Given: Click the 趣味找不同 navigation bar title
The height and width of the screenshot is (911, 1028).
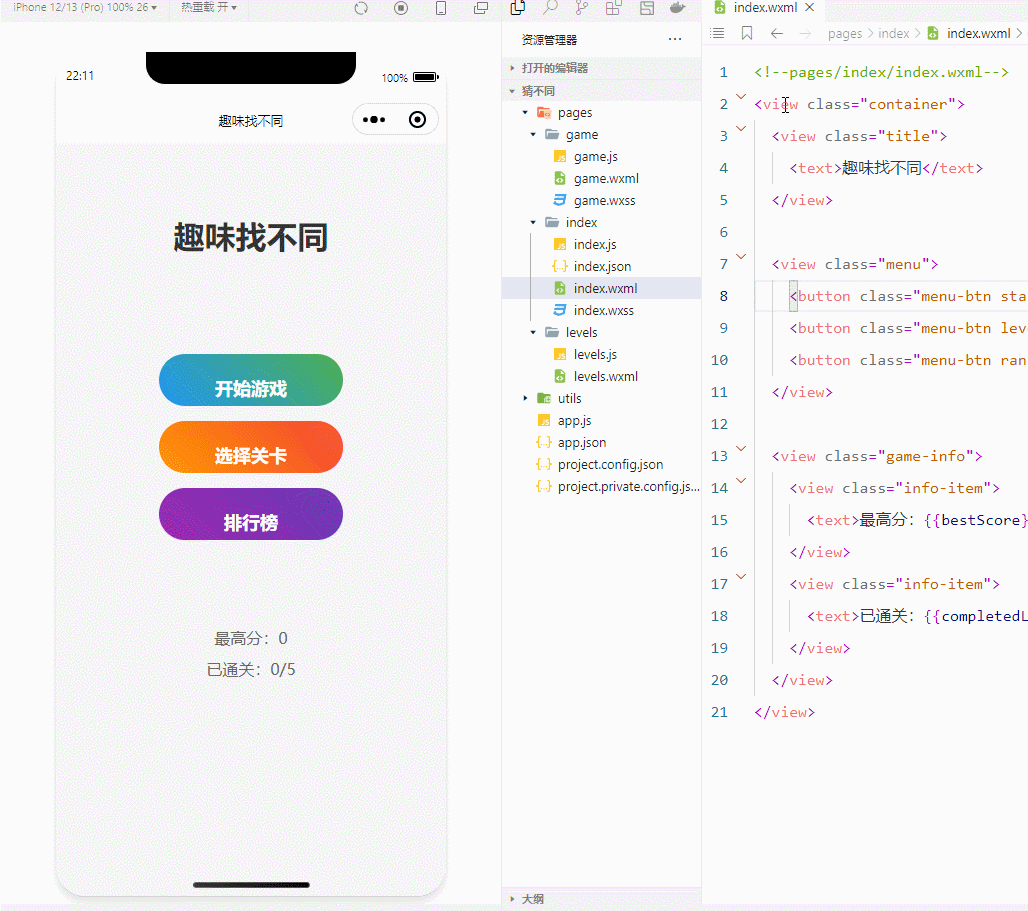Looking at the screenshot, I should coord(250,121).
